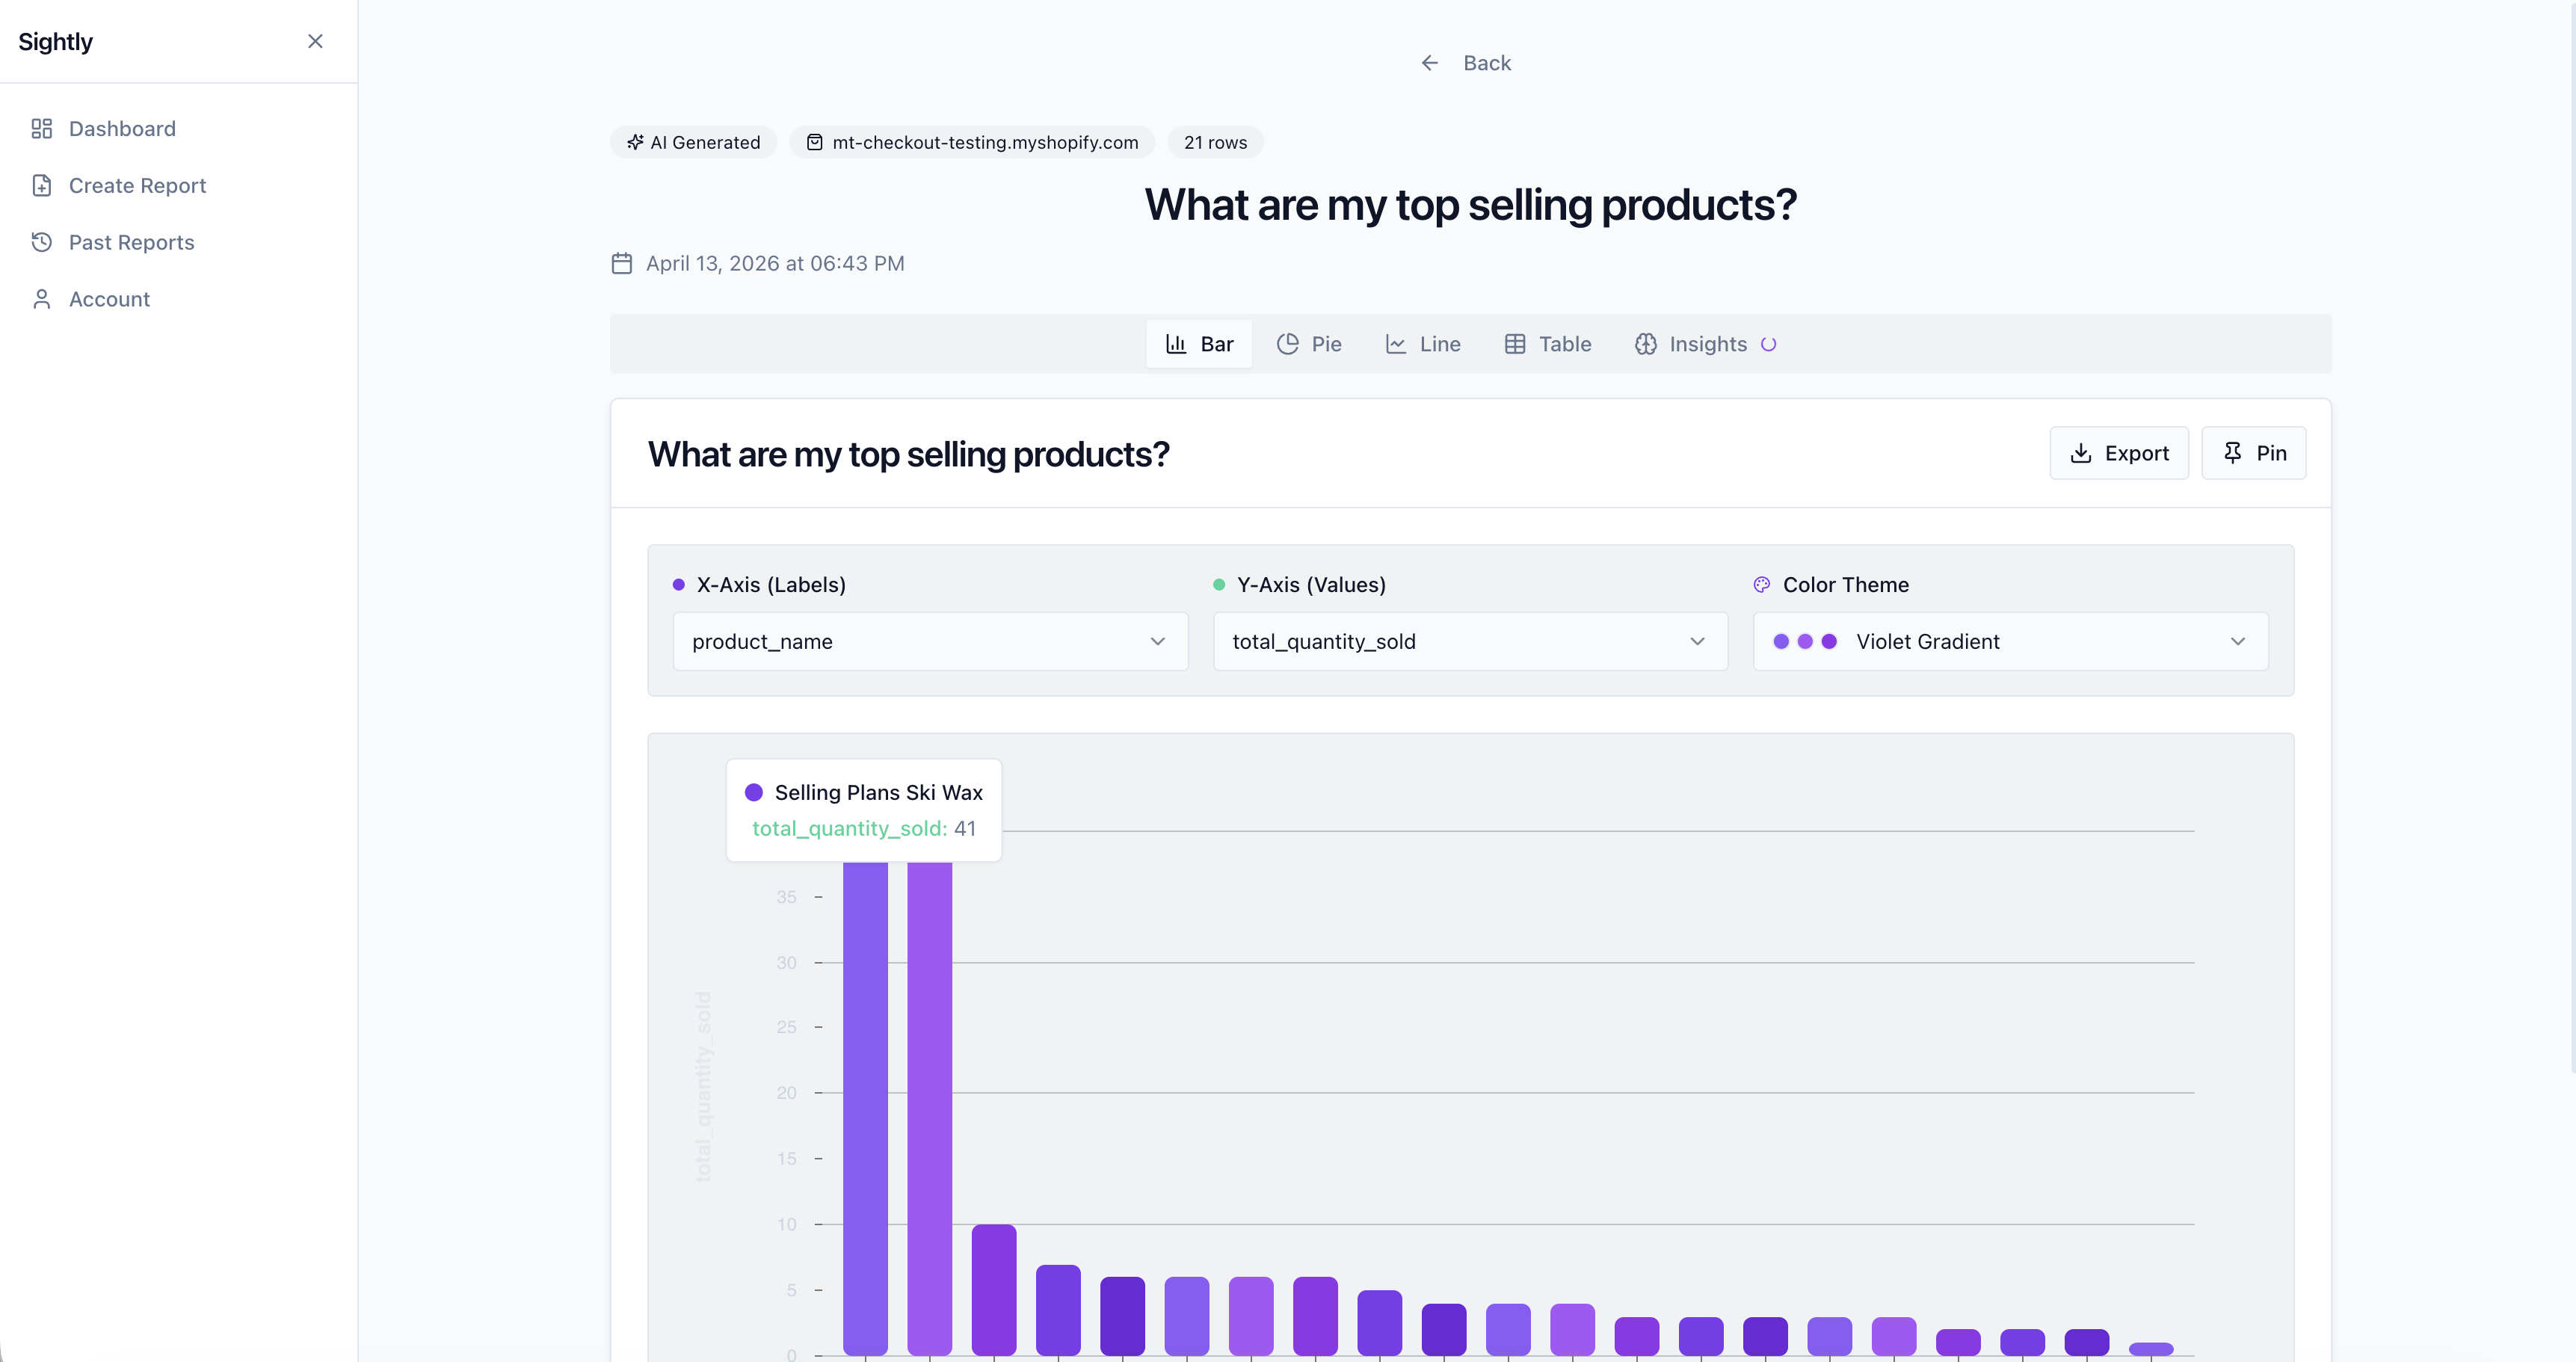
Task: Click the Dashboard grid icon in sidebar
Action: pyautogui.click(x=41, y=129)
